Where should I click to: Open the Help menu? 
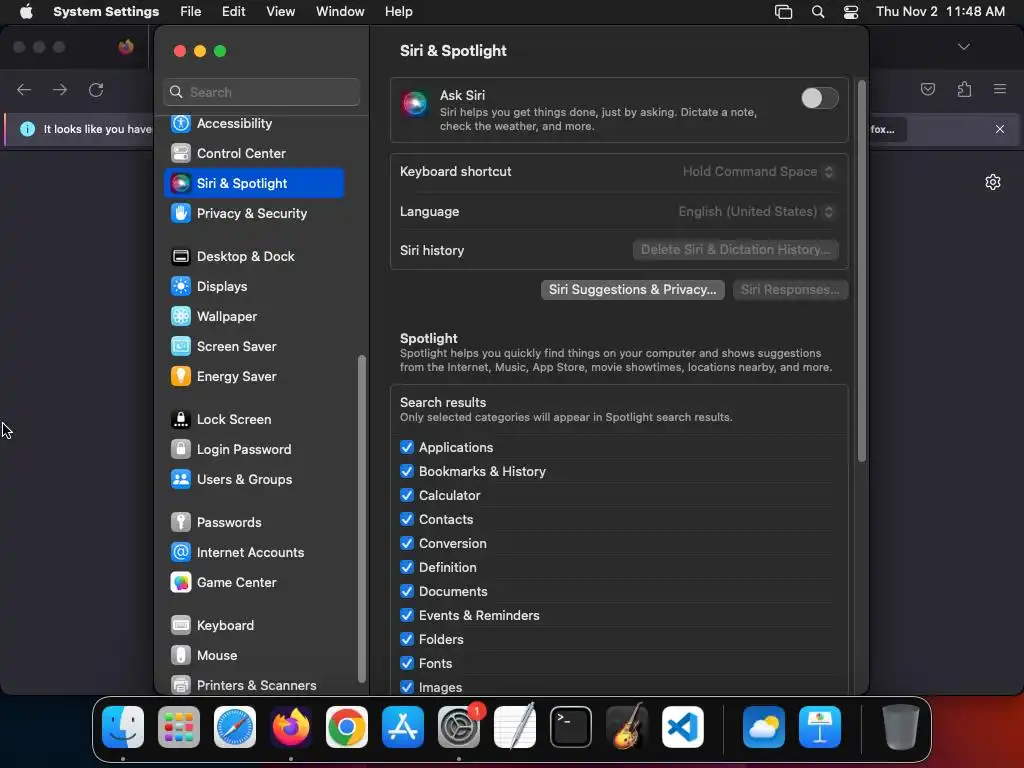398,12
